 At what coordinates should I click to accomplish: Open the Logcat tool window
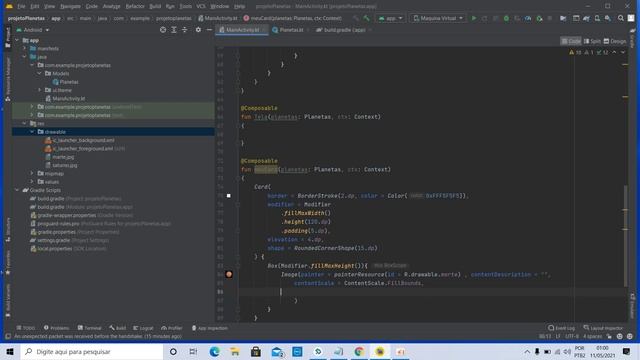pyautogui.click(x=143, y=328)
